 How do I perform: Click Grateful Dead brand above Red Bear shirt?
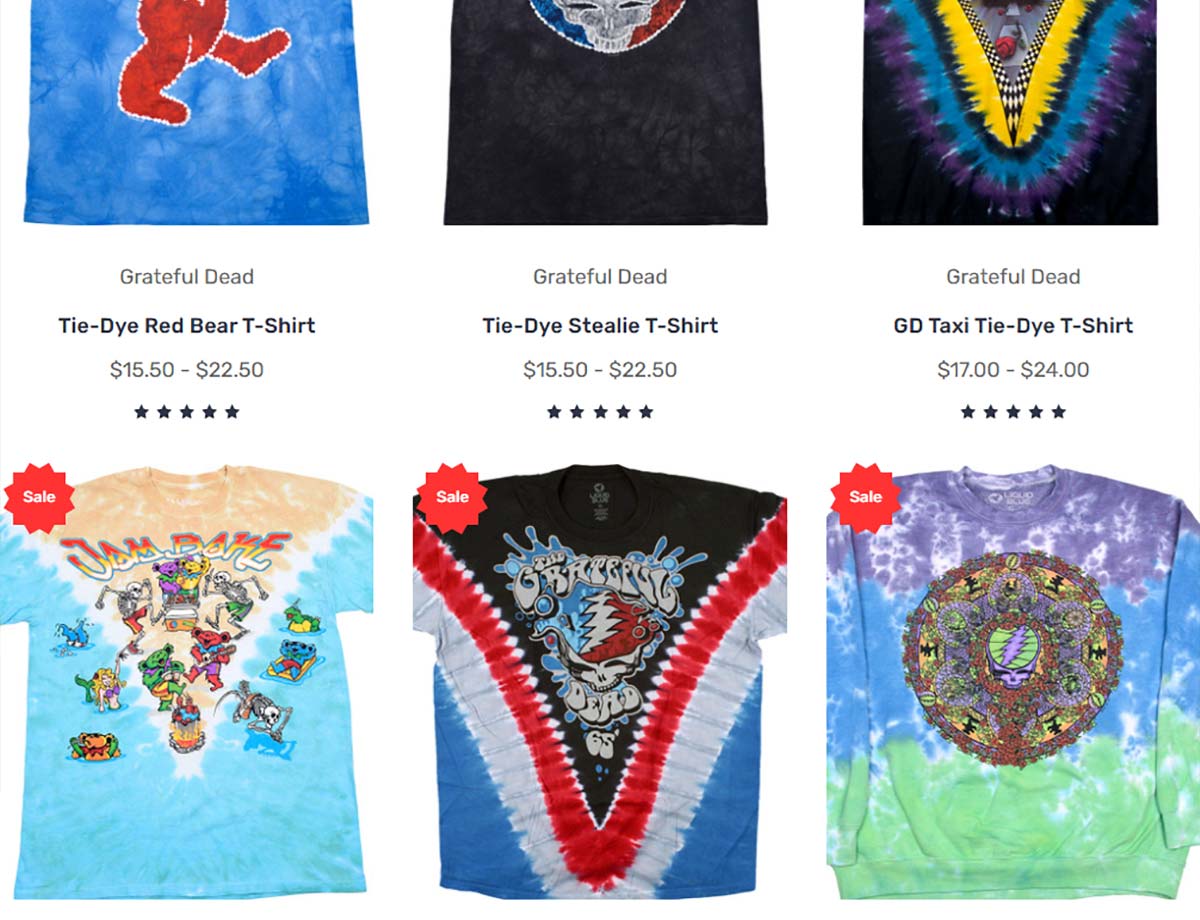pyautogui.click(x=187, y=277)
